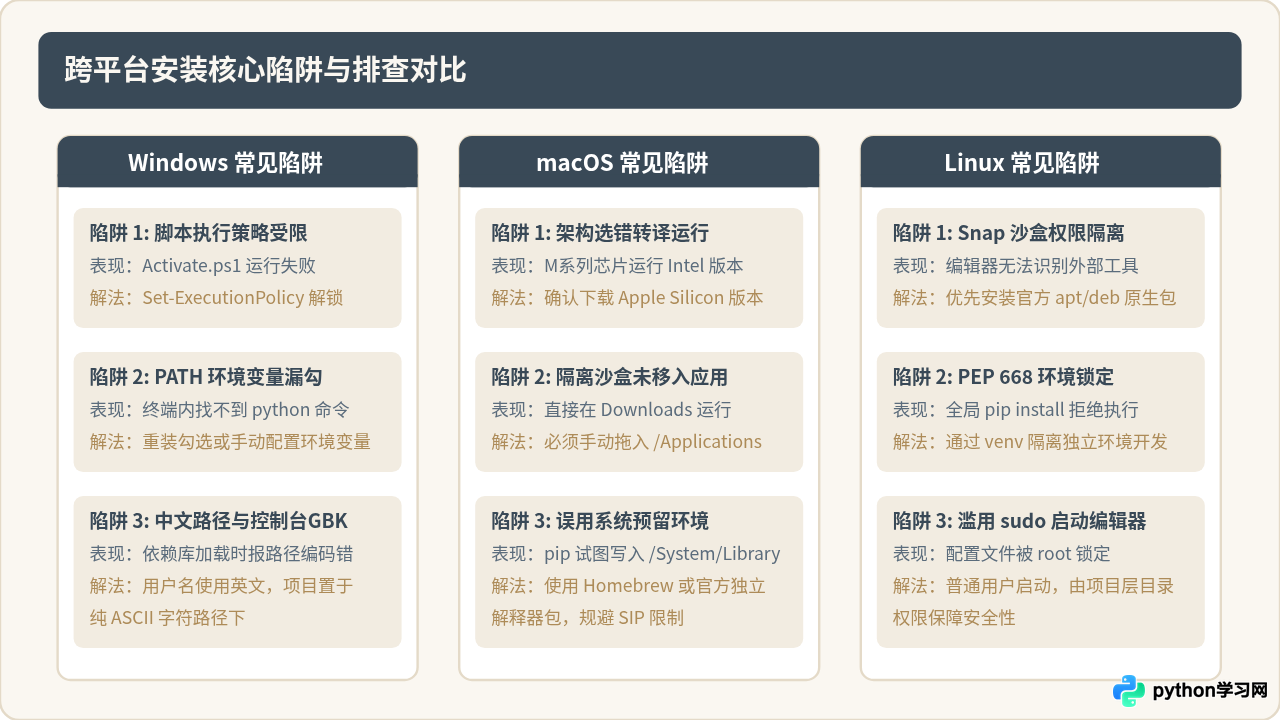Click the heading "陷阱 1: 脚本执行策略受限"
1280x720 pixels.
[198, 233]
